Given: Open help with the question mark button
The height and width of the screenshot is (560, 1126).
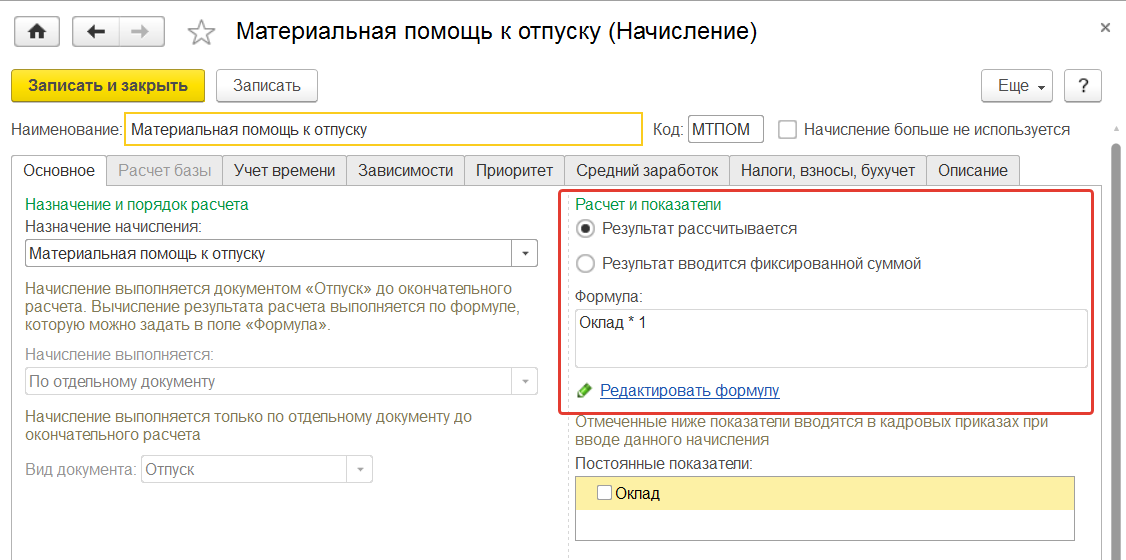Looking at the screenshot, I should point(1082,86).
